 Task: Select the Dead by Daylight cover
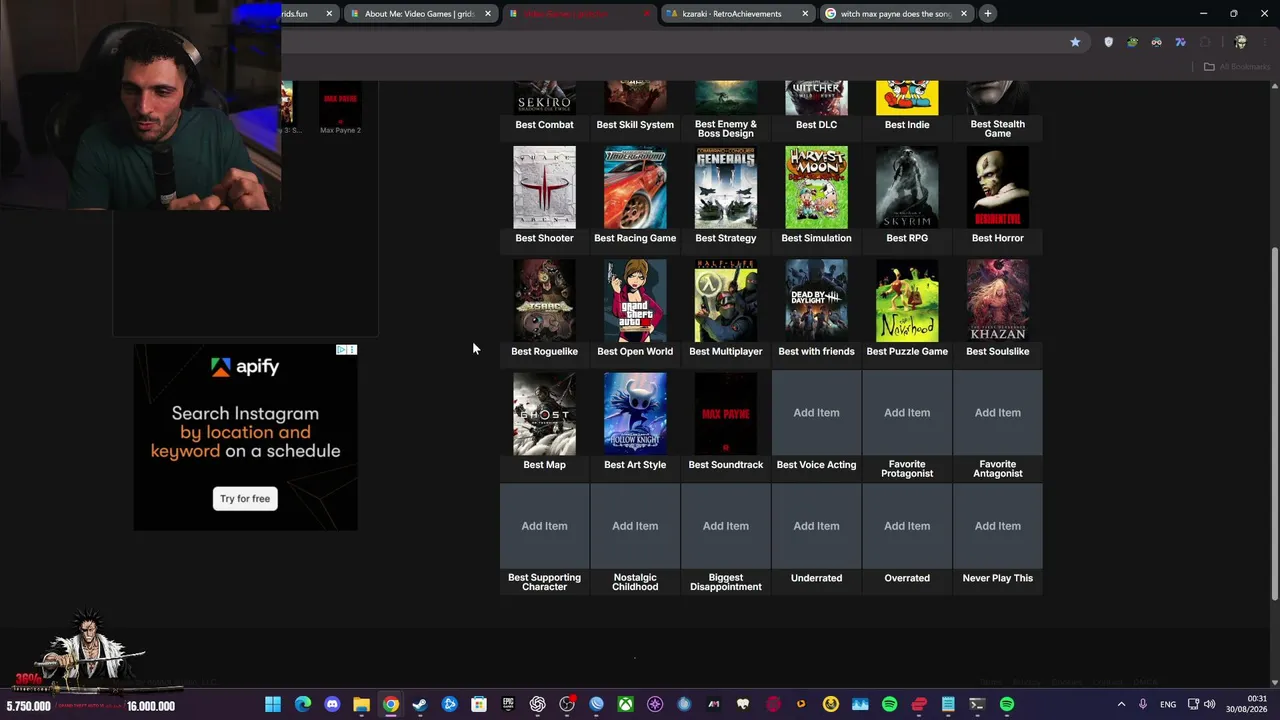816,301
